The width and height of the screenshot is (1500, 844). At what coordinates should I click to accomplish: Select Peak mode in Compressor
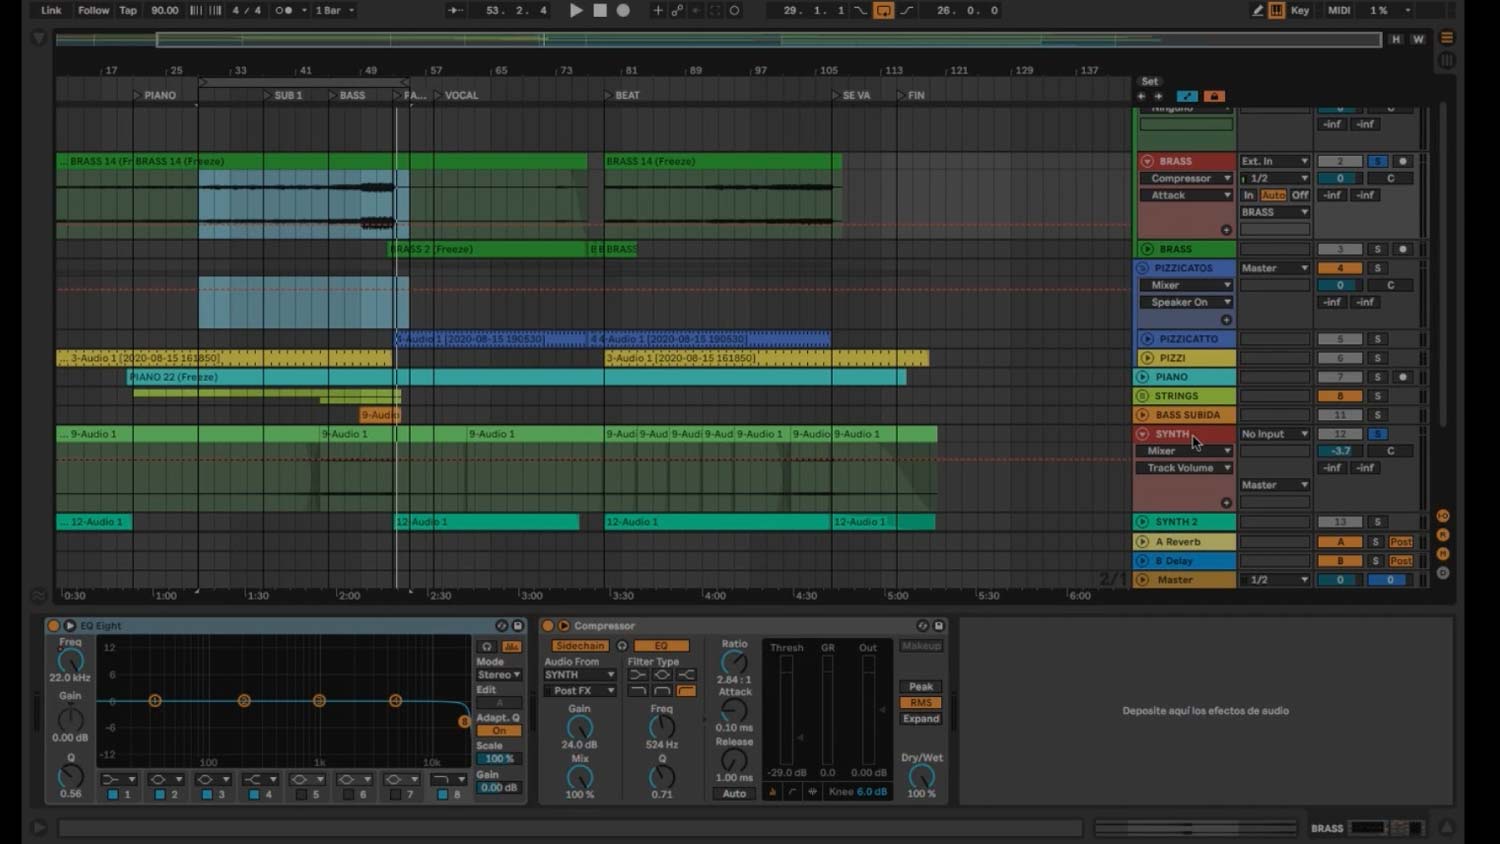[921, 687]
